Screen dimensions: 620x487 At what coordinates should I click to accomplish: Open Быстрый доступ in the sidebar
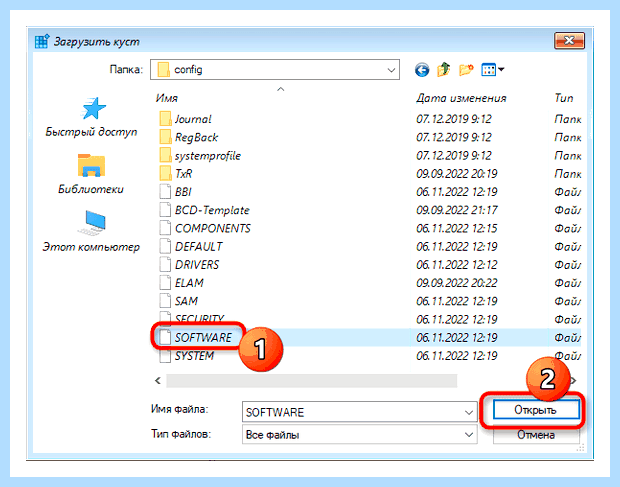coord(91,117)
